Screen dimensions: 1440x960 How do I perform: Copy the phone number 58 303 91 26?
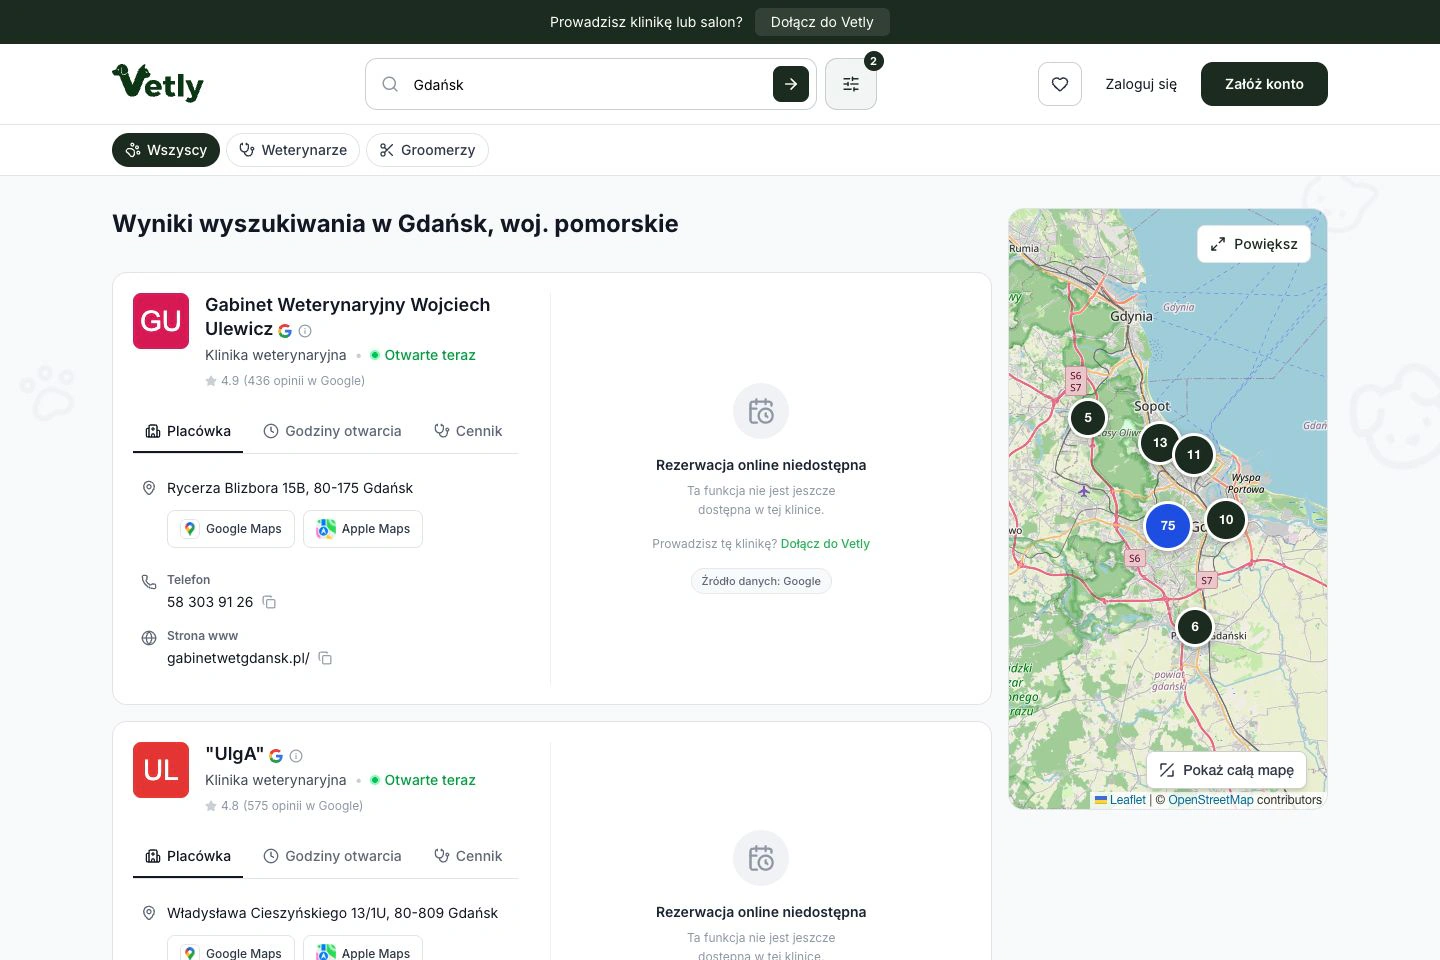click(269, 602)
